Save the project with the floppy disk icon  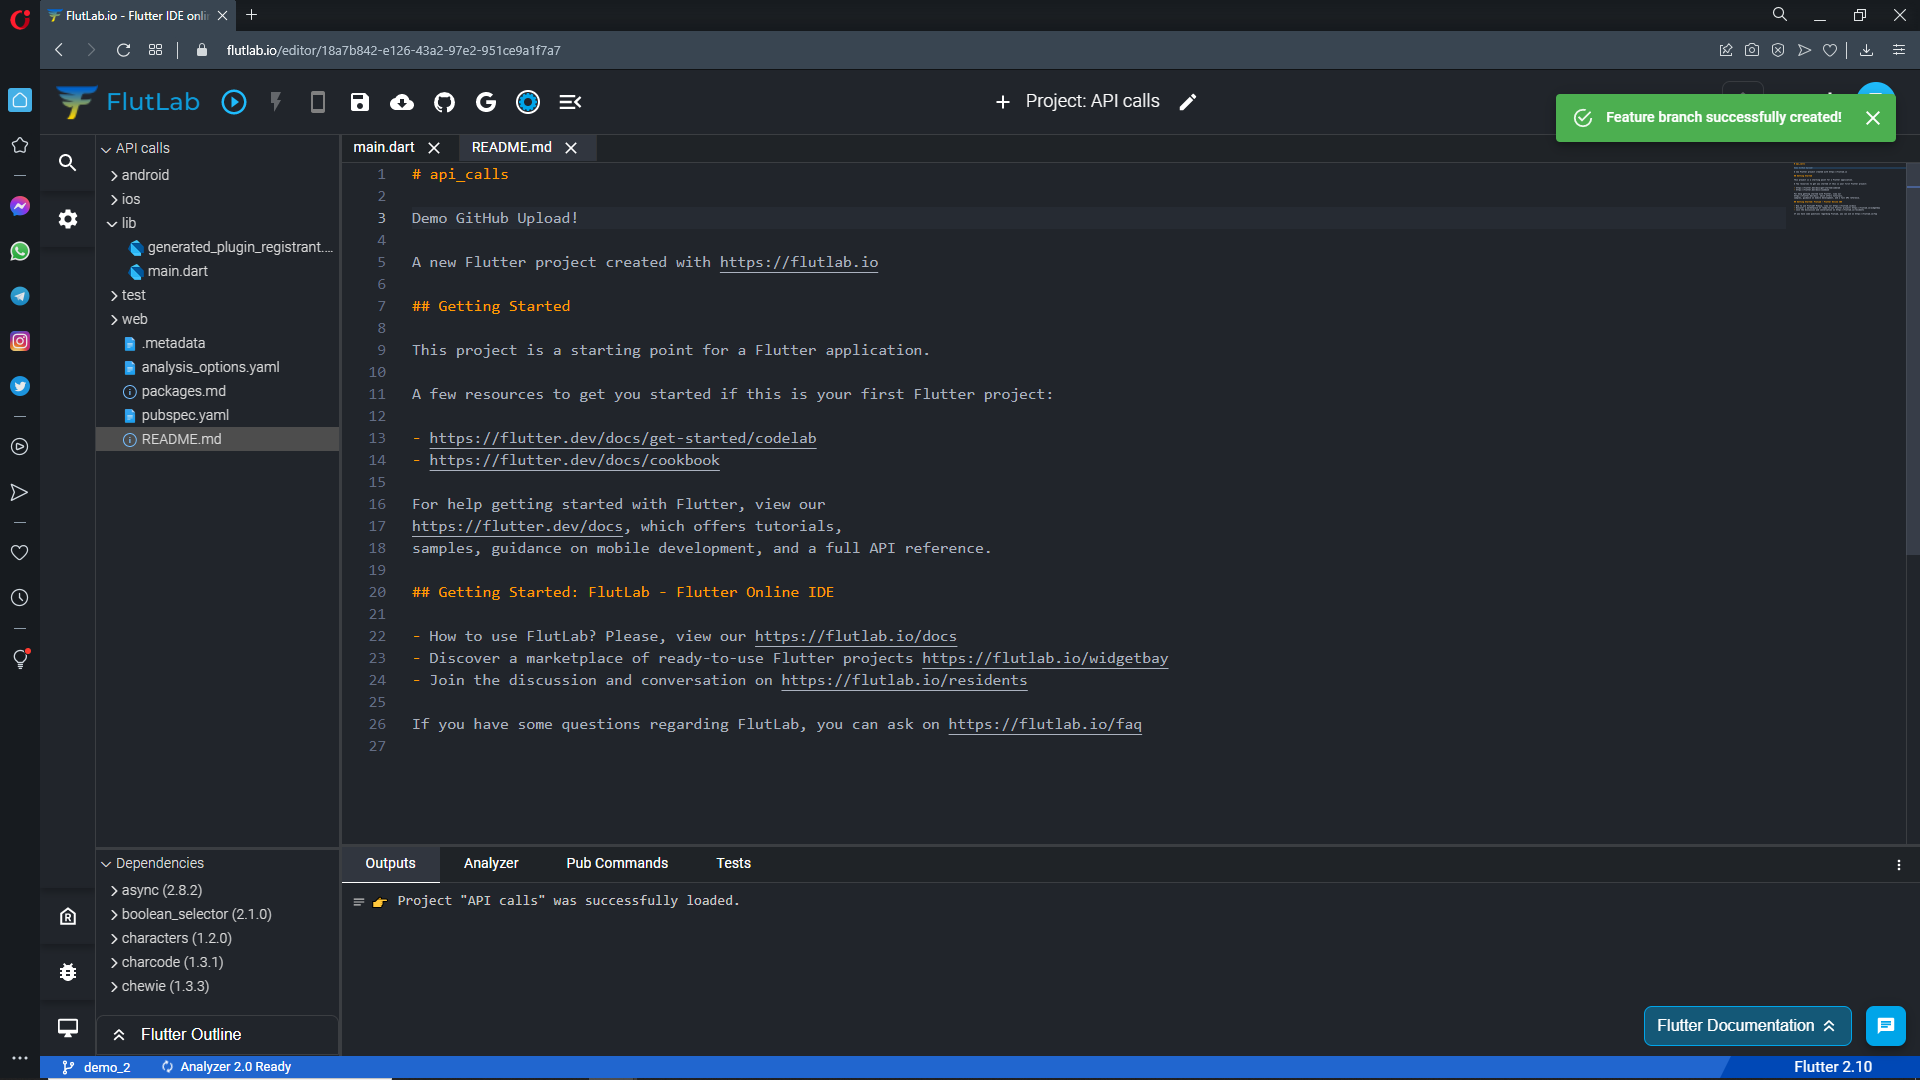point(360,102)
